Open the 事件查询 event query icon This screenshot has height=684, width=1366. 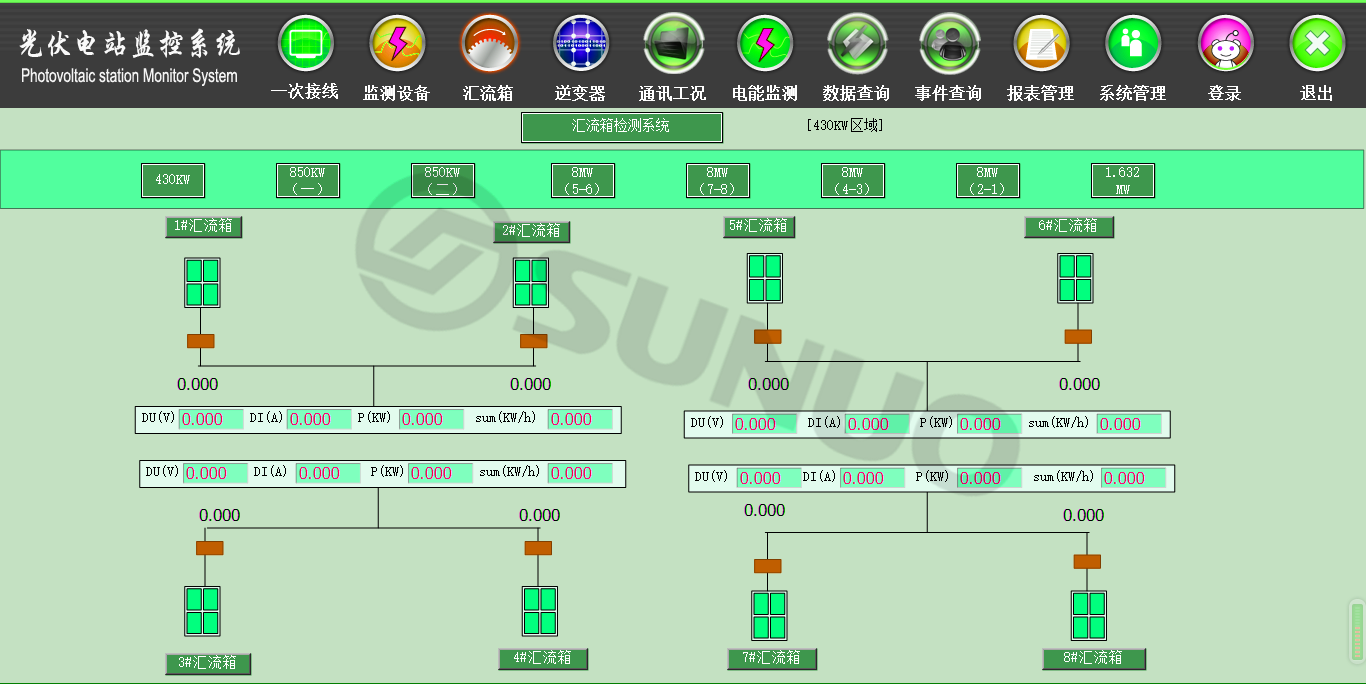click(949, 45)
